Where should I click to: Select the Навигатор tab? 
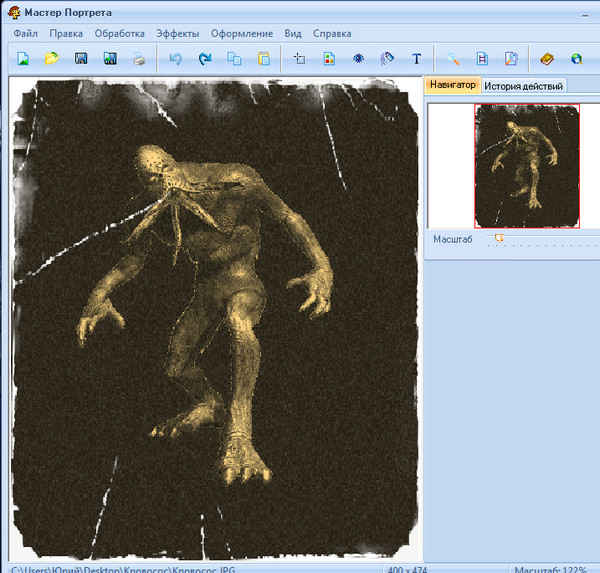453,85
